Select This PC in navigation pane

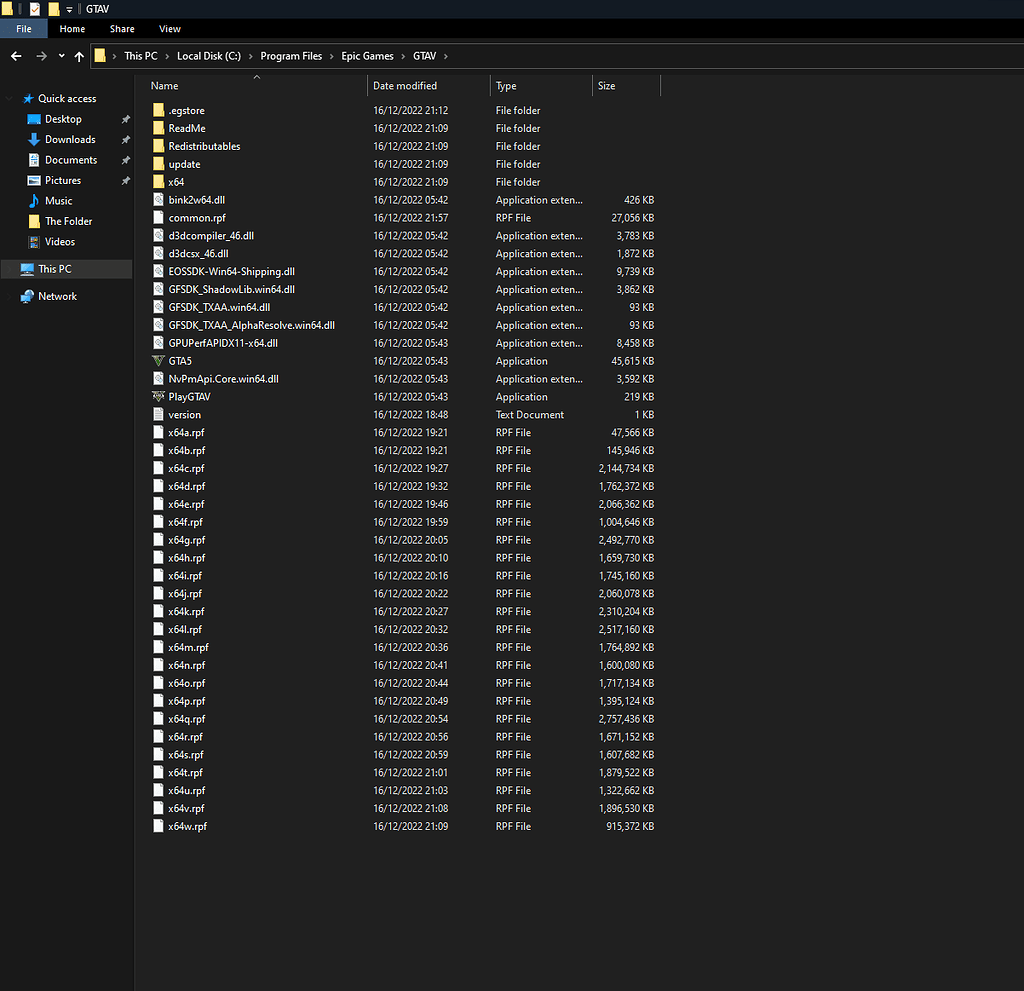coord(55,269)
